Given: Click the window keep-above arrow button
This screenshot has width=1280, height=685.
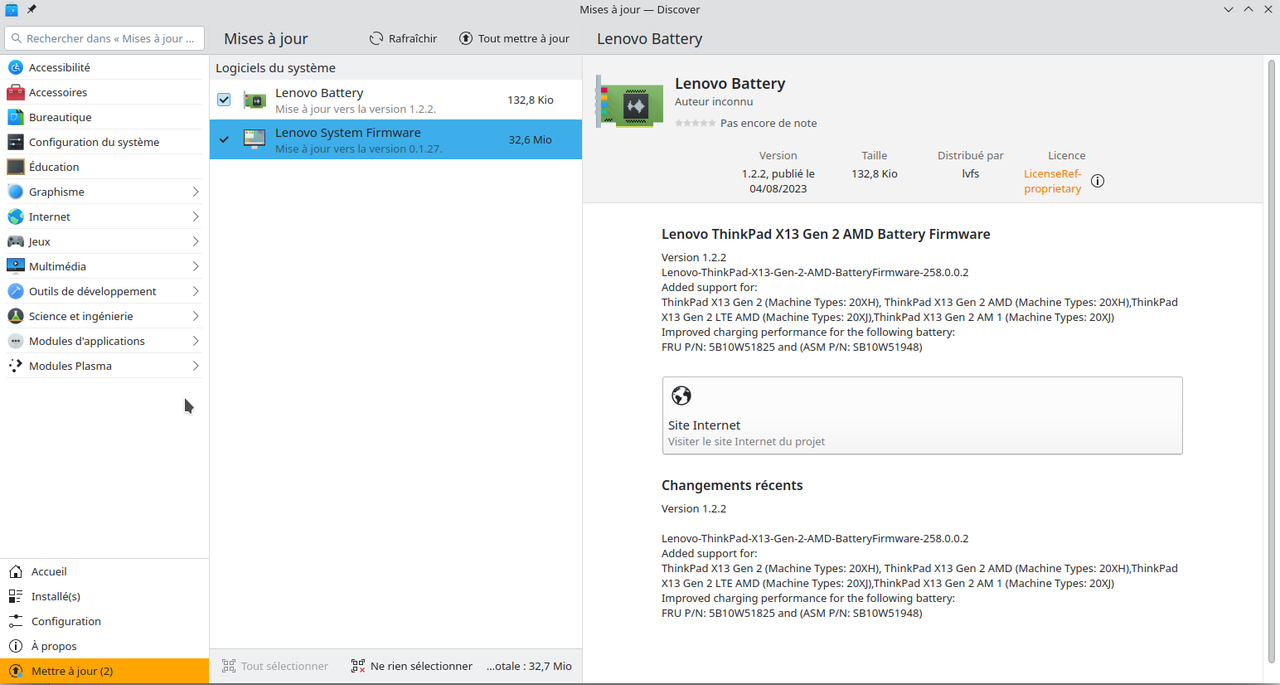Looking at the screenshot, I should click(1248, 9).
